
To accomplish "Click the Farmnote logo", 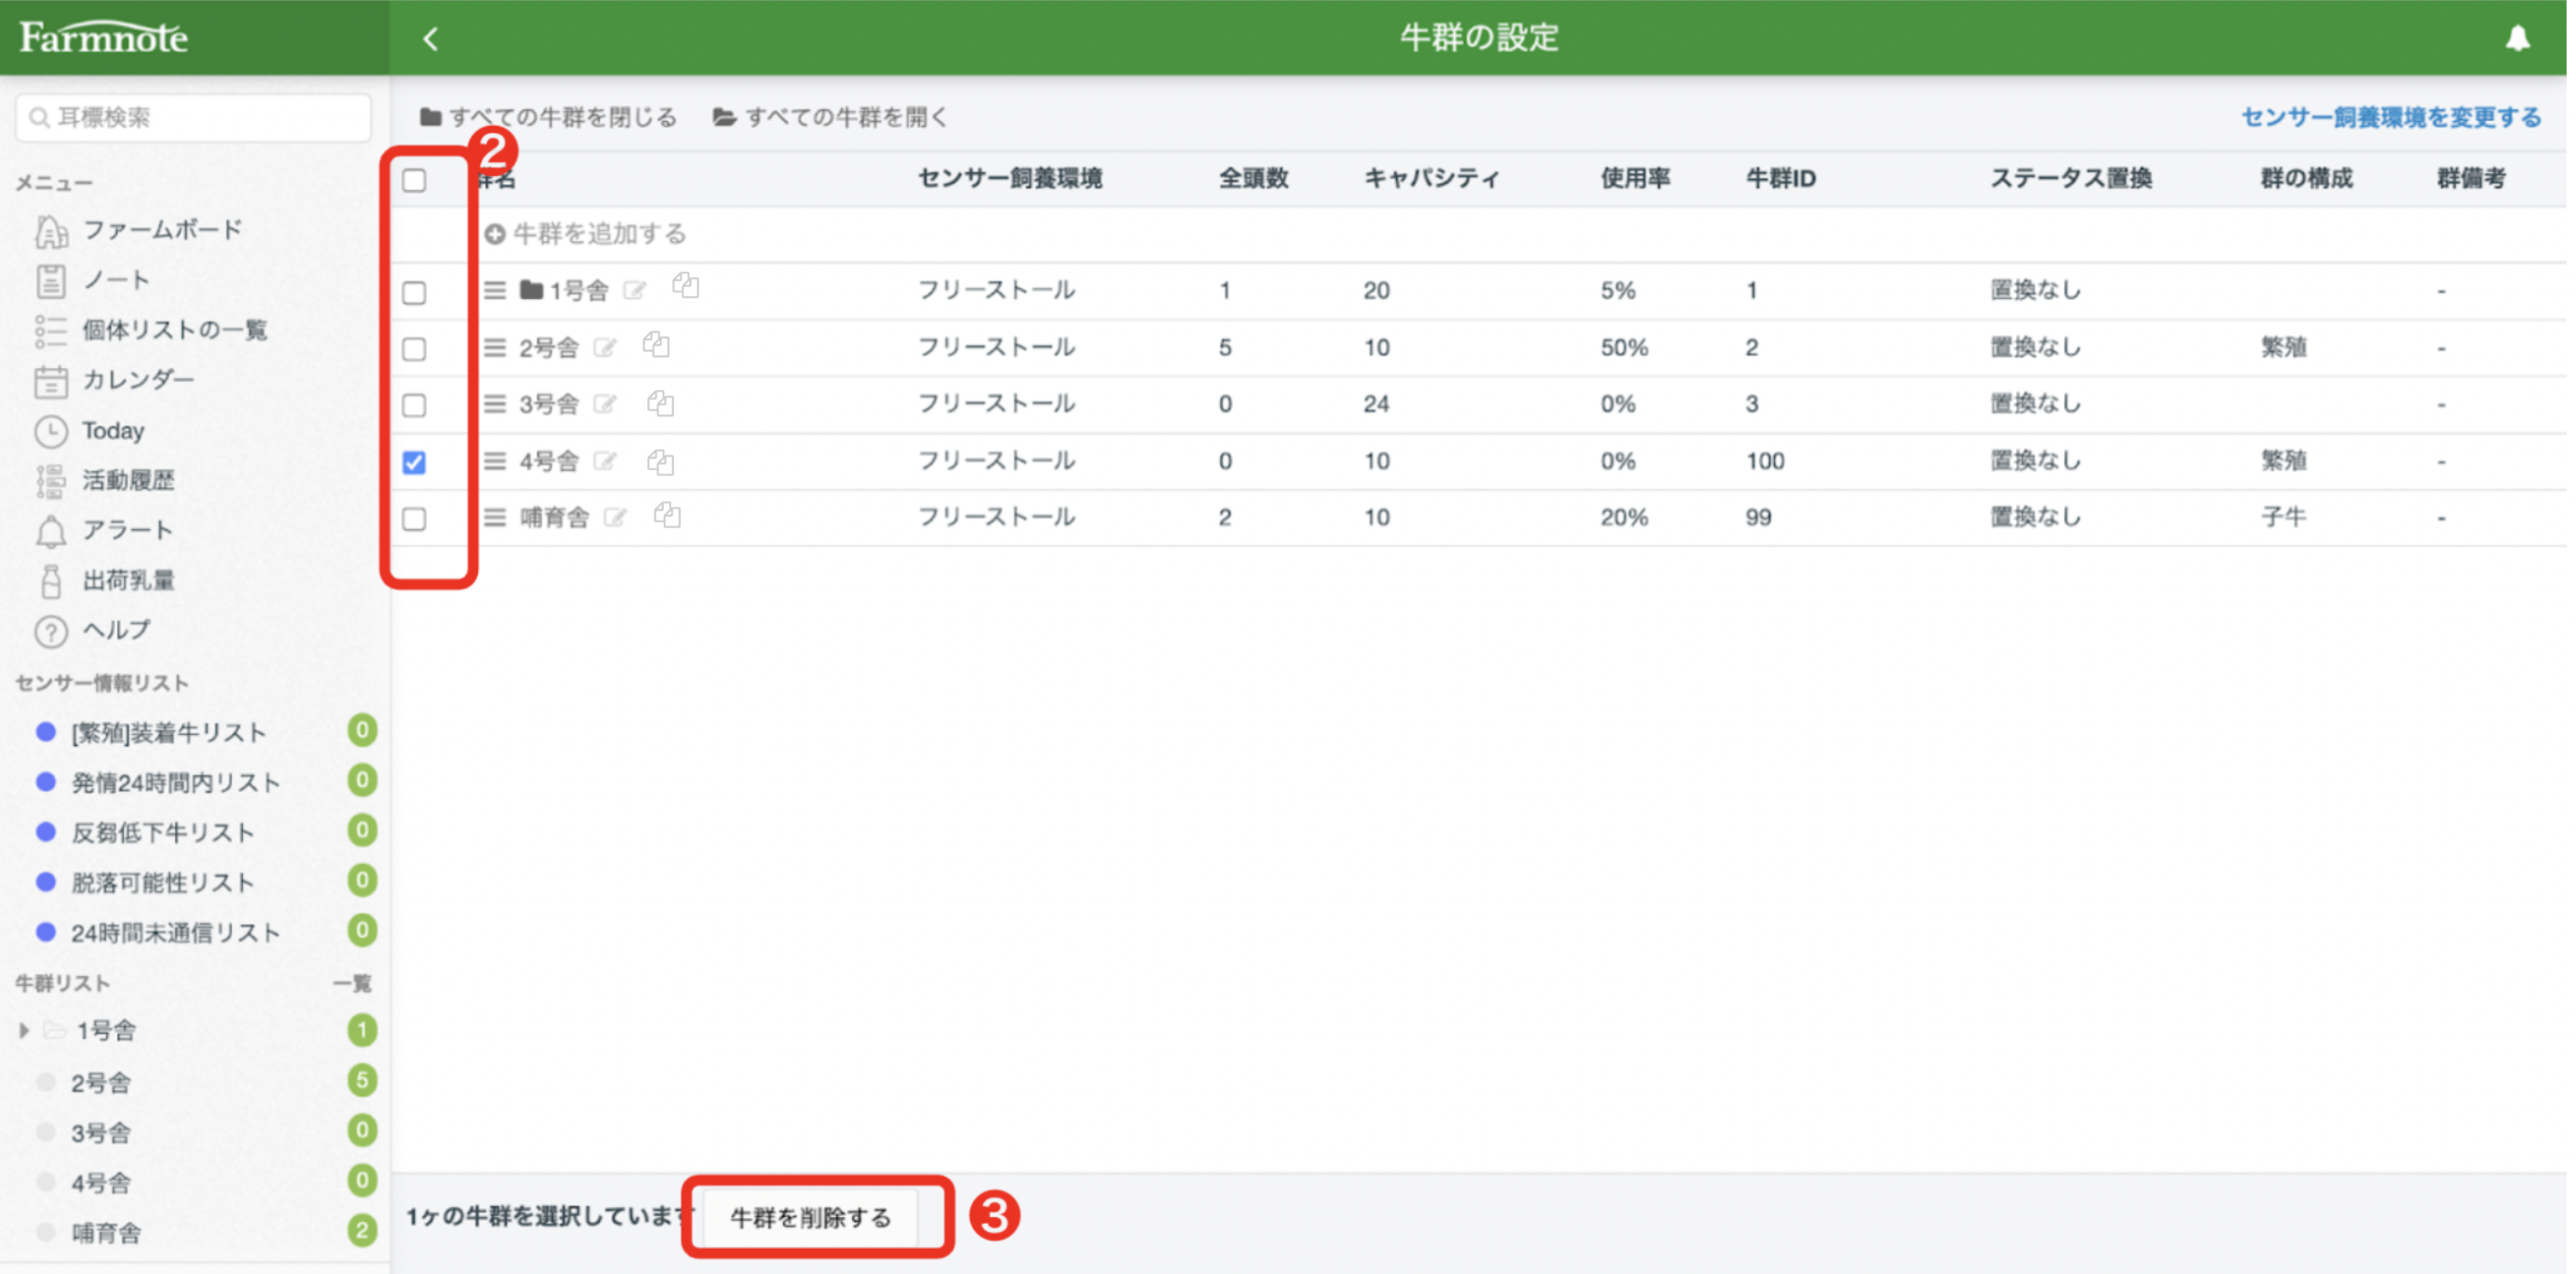I will pos(103,38).
